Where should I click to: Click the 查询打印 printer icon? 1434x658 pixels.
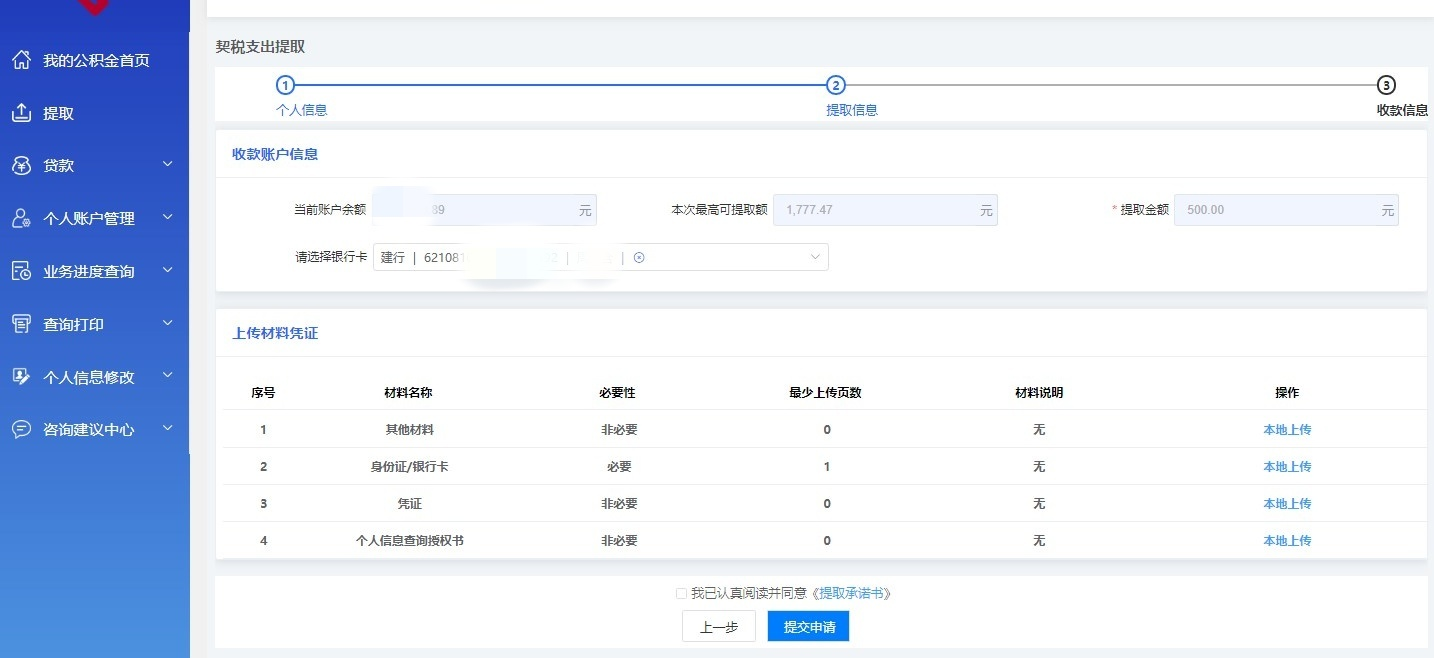(21, 324)
